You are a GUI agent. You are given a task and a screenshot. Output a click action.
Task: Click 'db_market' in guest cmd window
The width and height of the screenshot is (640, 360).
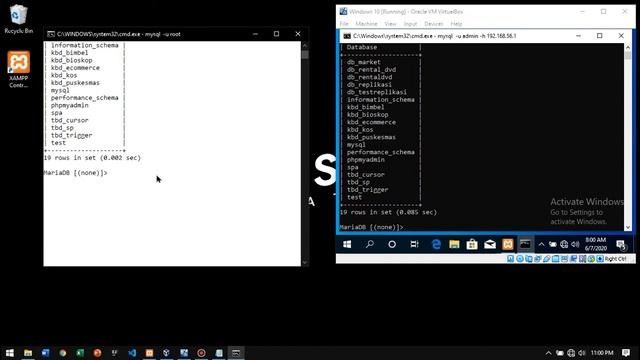pos(364,62)
